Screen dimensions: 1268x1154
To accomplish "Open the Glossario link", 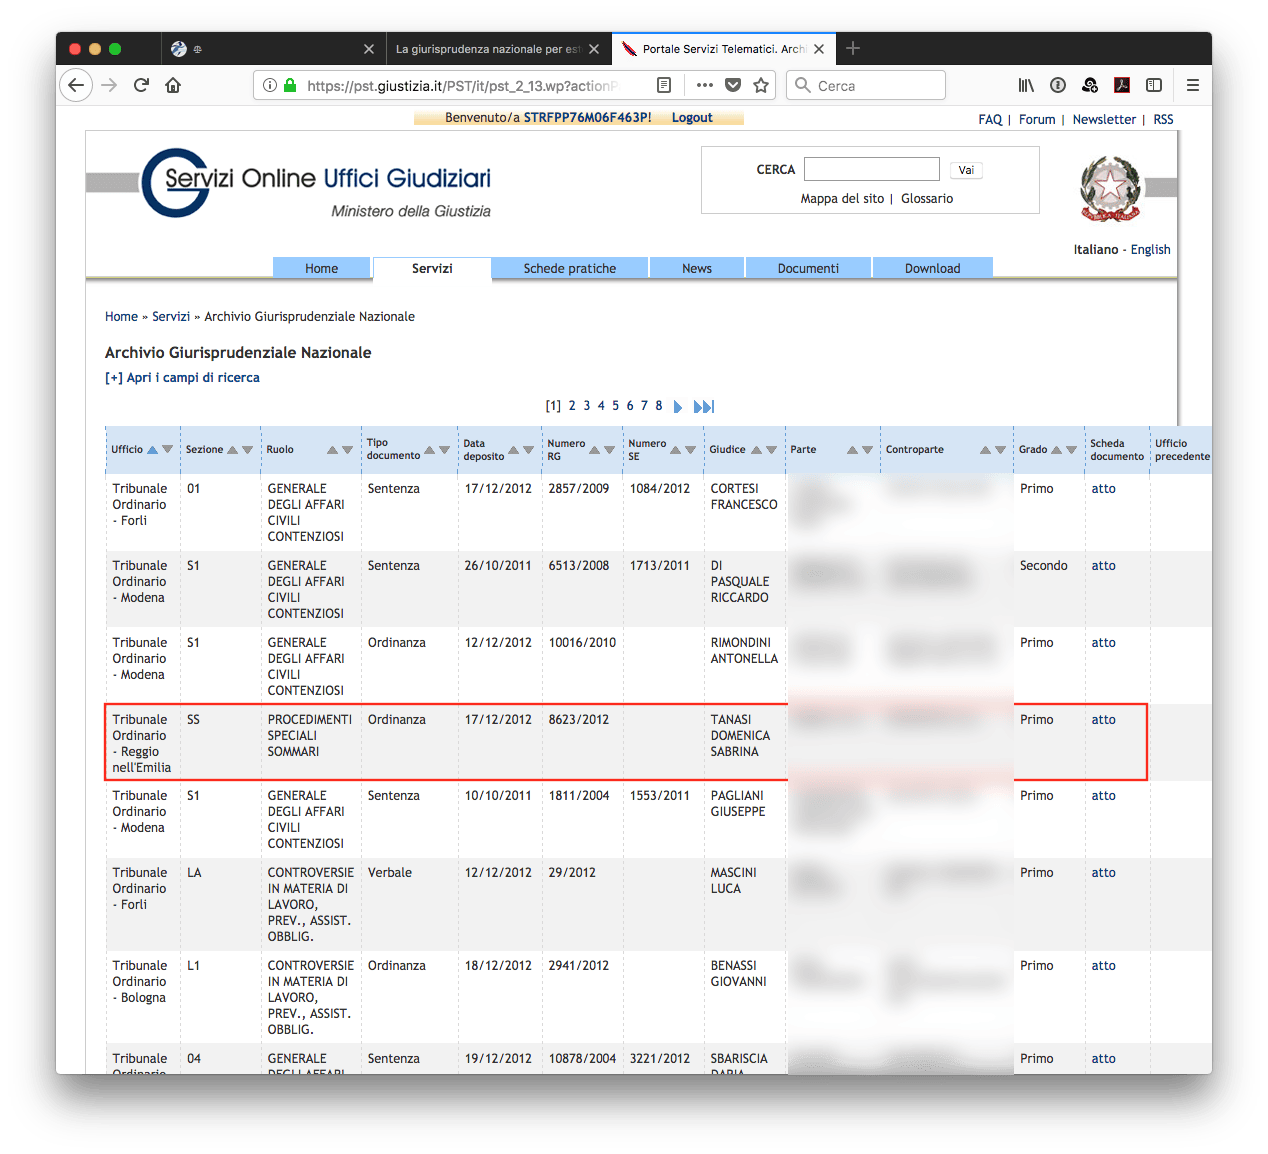I will point(927,199).
